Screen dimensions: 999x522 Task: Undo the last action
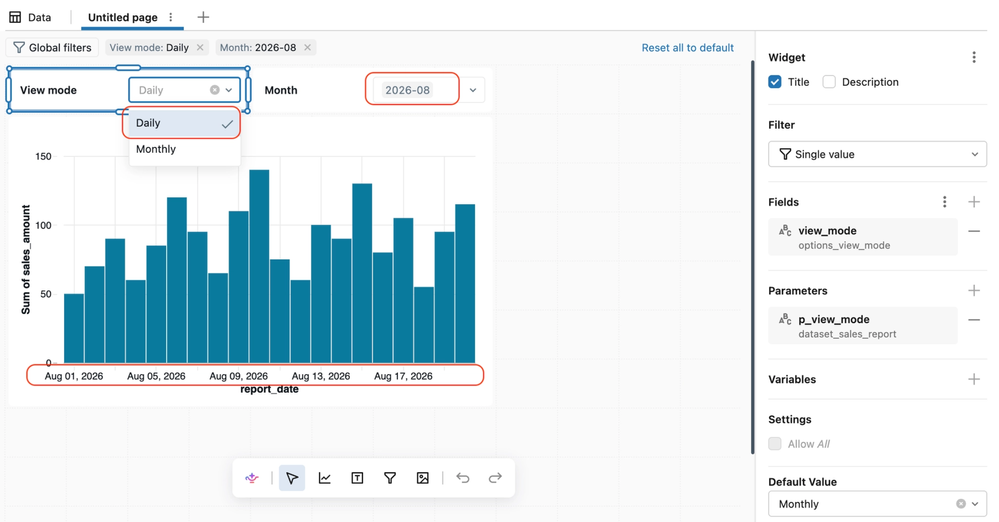coord(463,478)
